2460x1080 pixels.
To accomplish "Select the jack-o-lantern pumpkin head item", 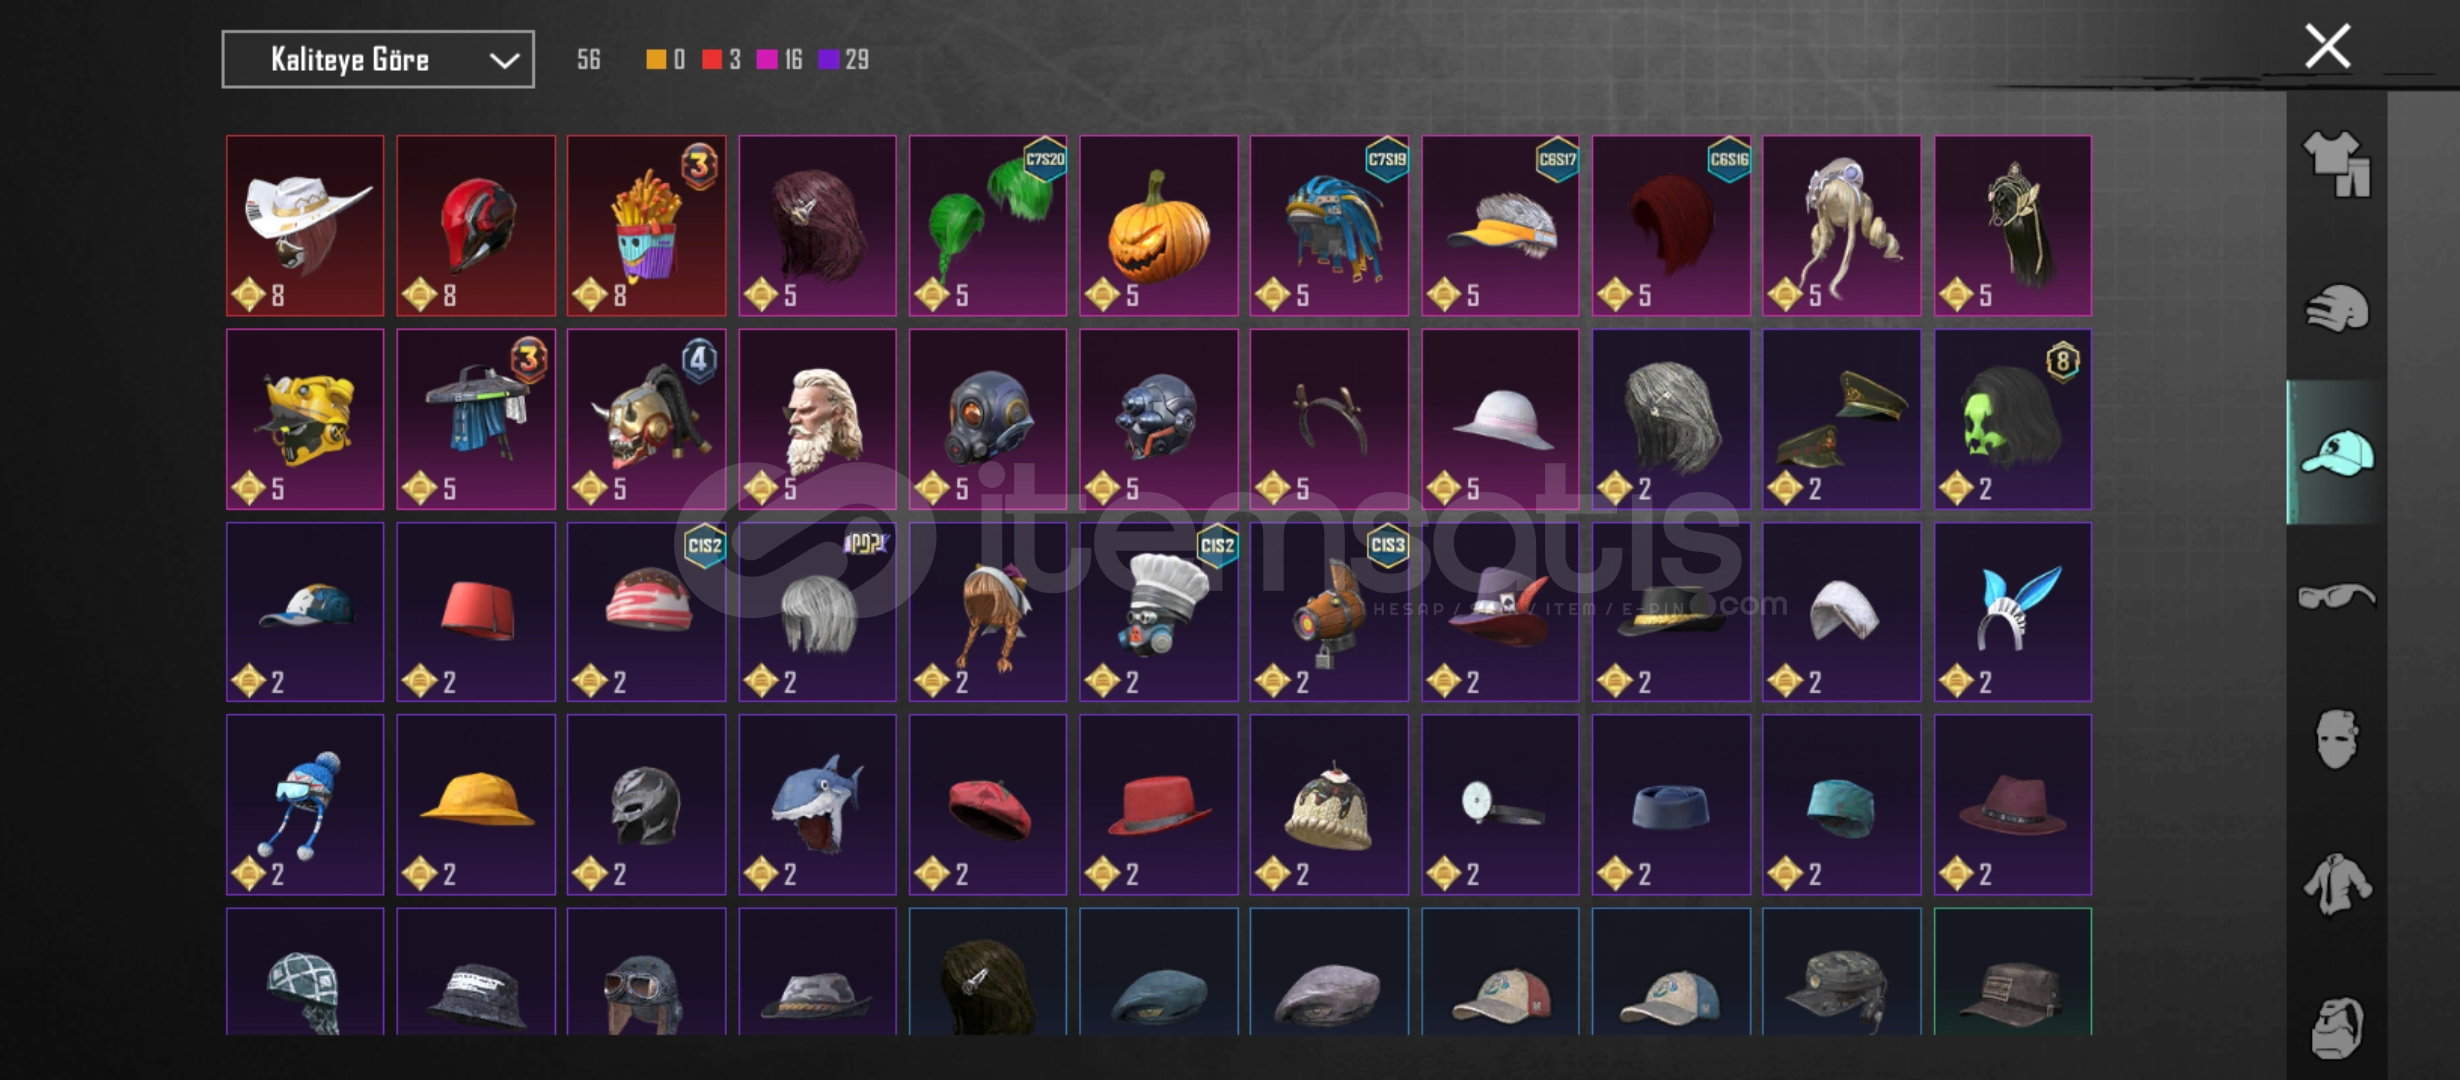I will (x=1159, y=226).
